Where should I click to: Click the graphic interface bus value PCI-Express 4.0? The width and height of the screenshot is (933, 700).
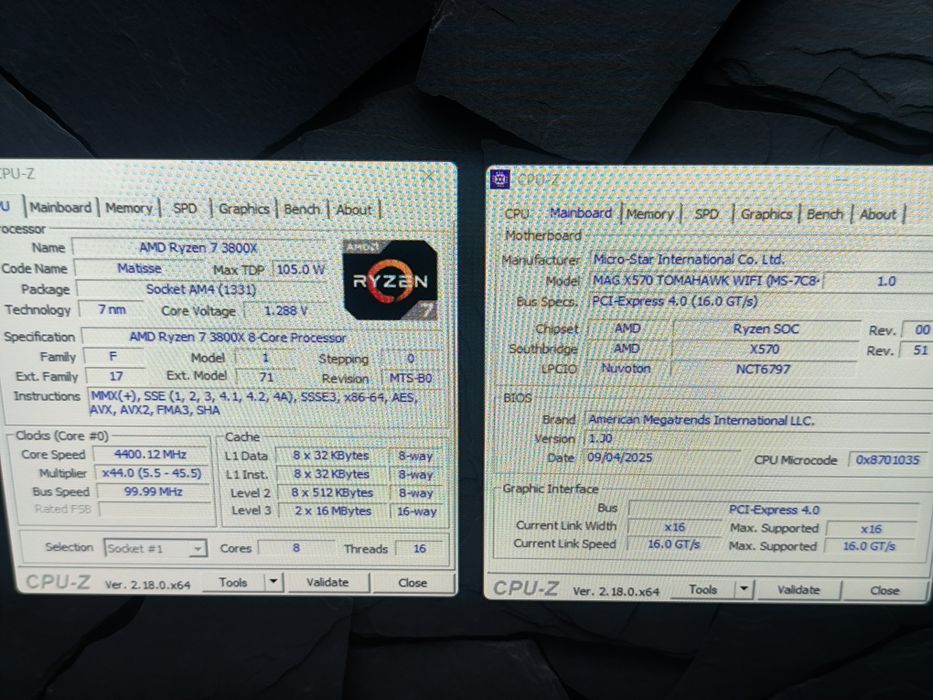[x=774, y=510]
